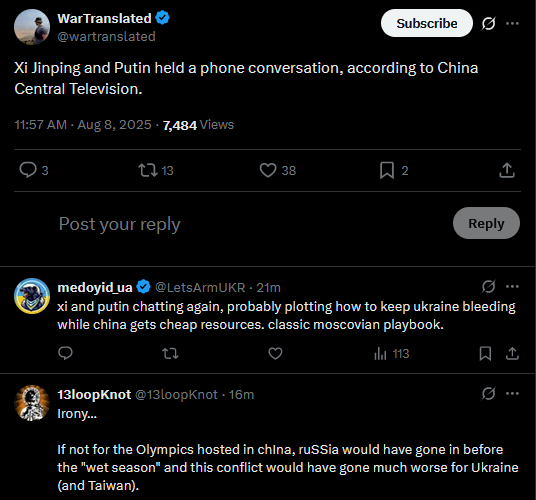The width and height of the screenshot is (536, 500).
Task: Bookmark medoyid_ua's comment
Action: 485,353
